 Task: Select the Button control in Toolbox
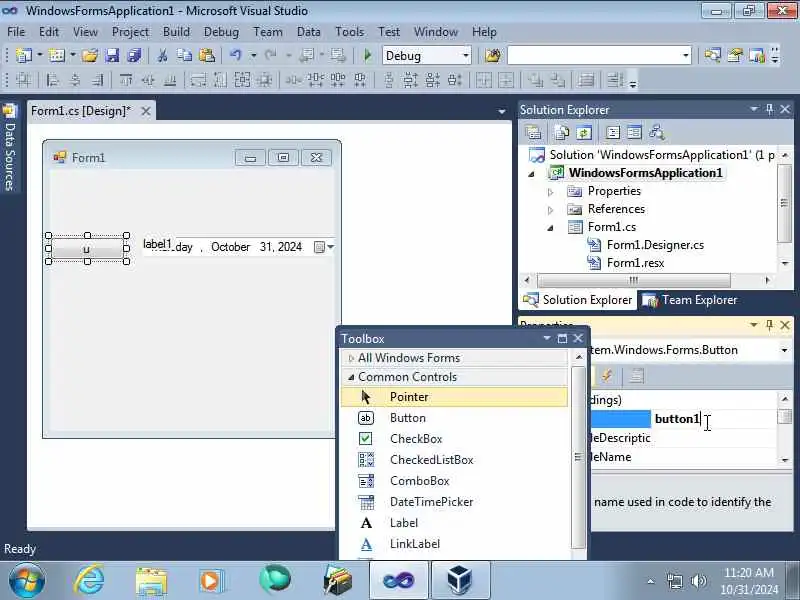click(x=454, y=418)
